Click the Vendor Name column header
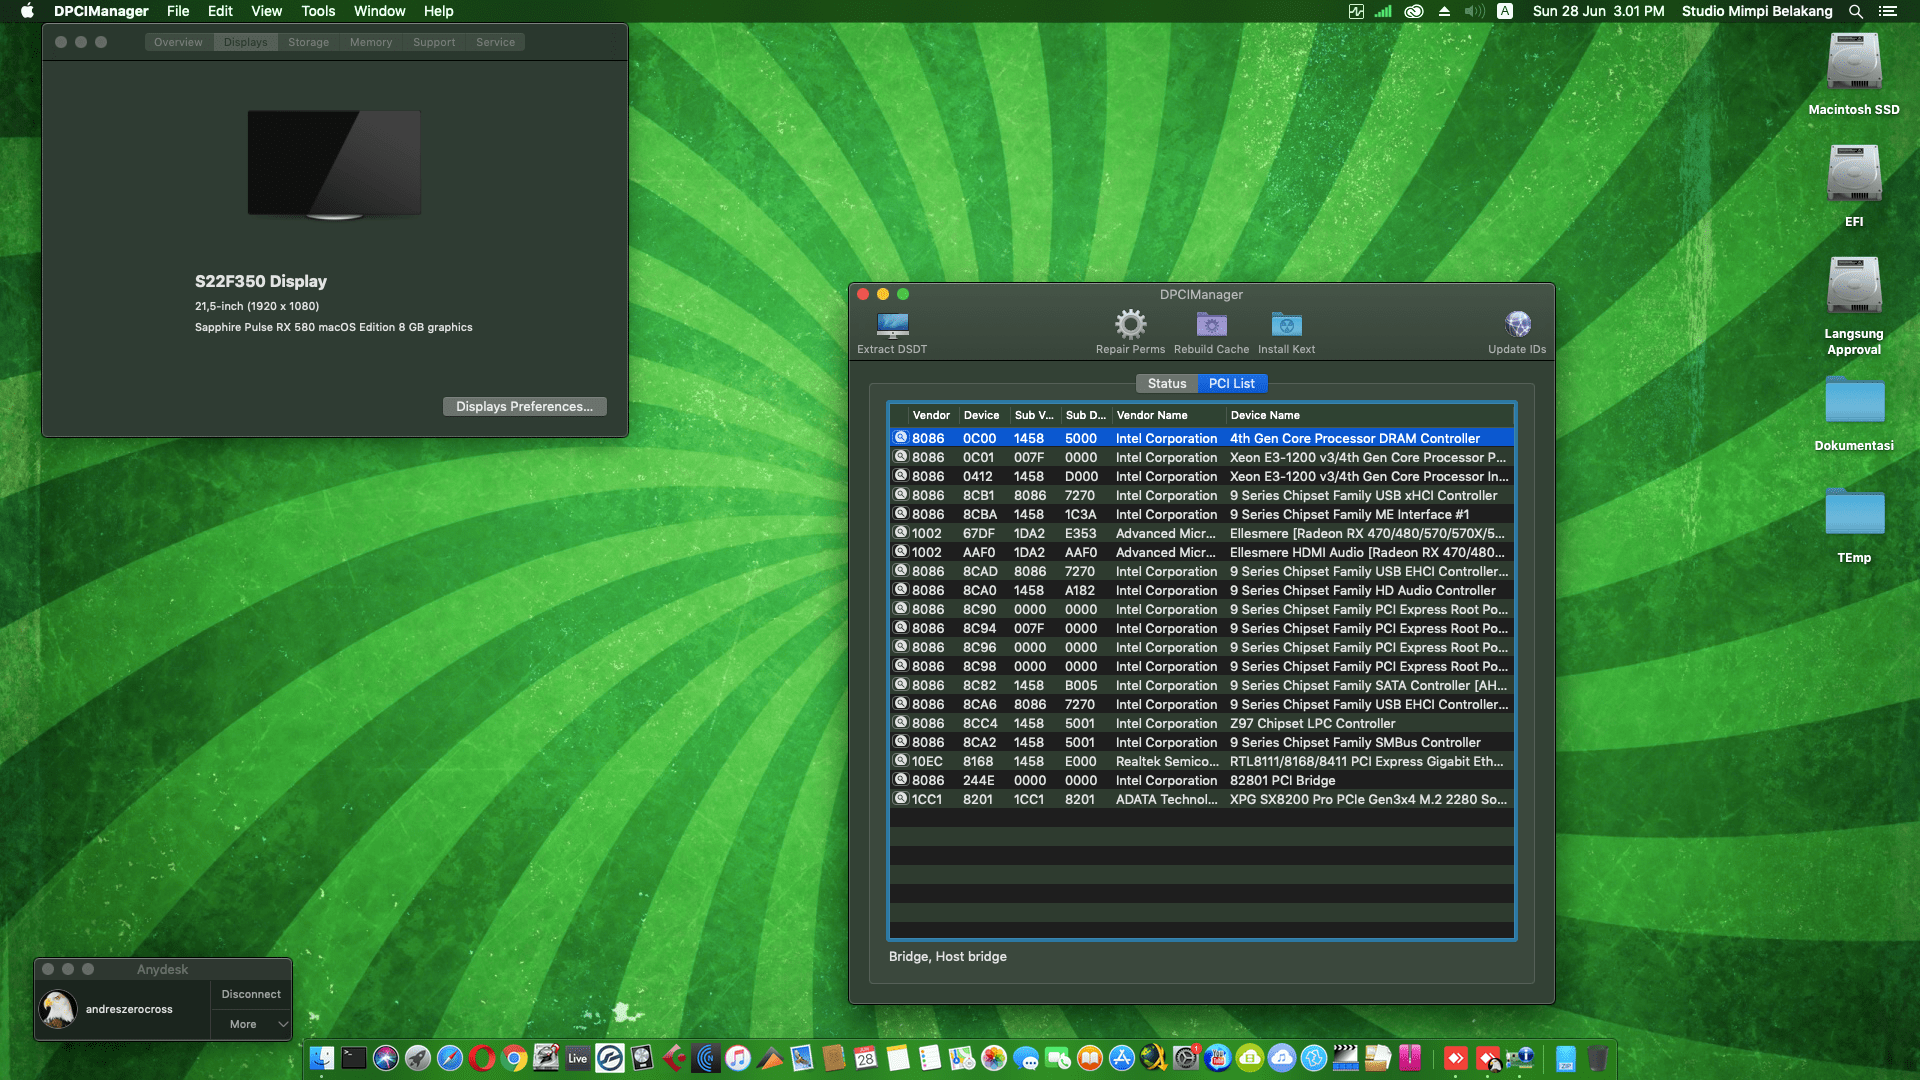1920x1080 pixels. 1168,415
